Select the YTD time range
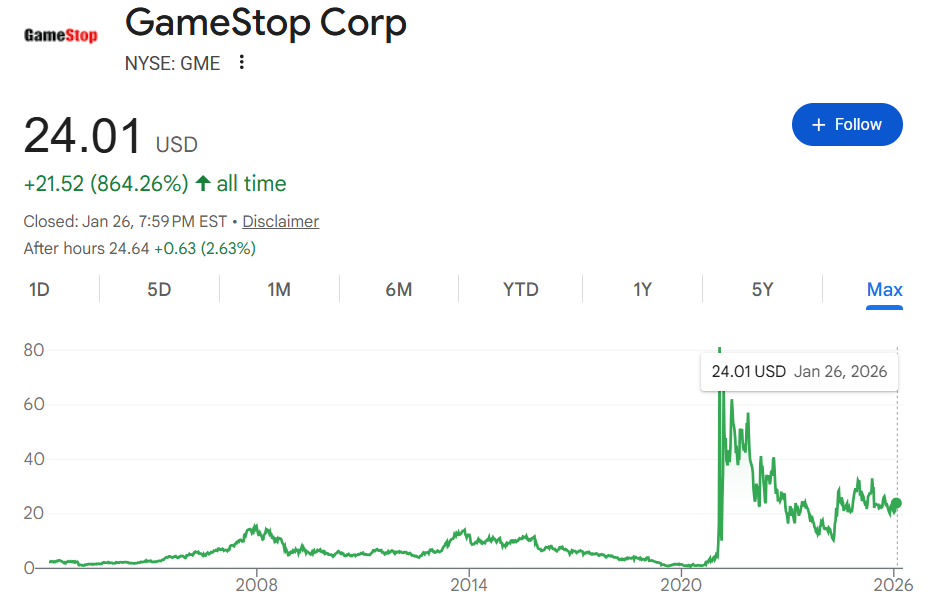930x609 pixels. tap(520, 290)
